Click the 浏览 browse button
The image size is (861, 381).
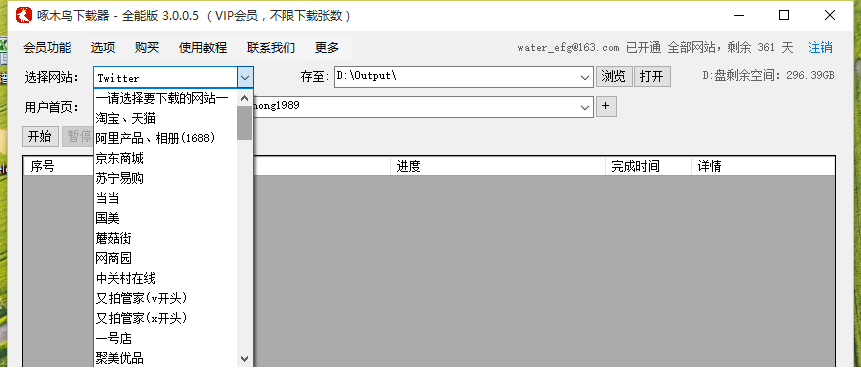click(x=614, y=77)
